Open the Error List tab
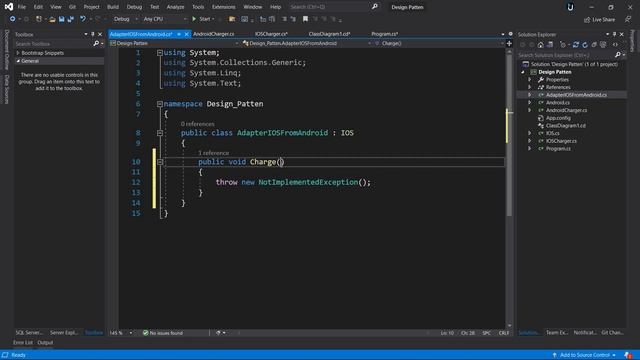 (x=23, y=342)
